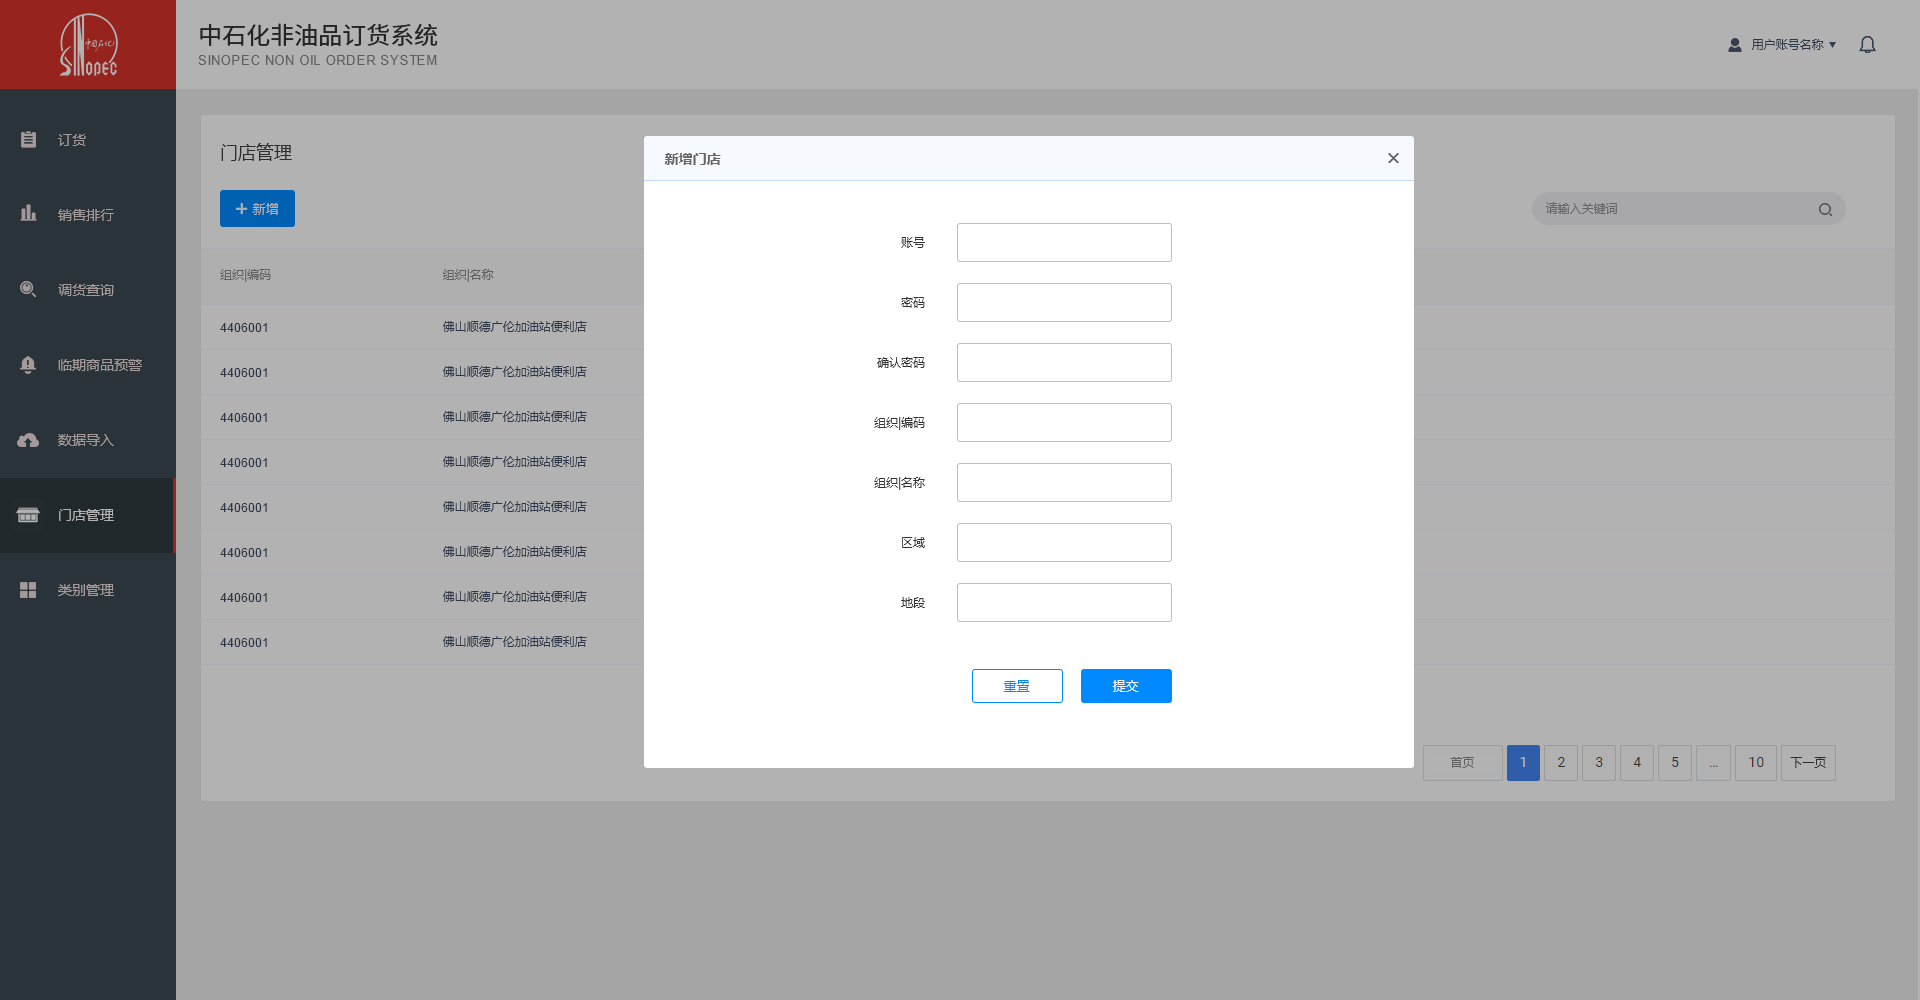1920x1000 pixels.
Task: Expand the 用户账号名称 account dropdown
Action: click(1783, 45)
